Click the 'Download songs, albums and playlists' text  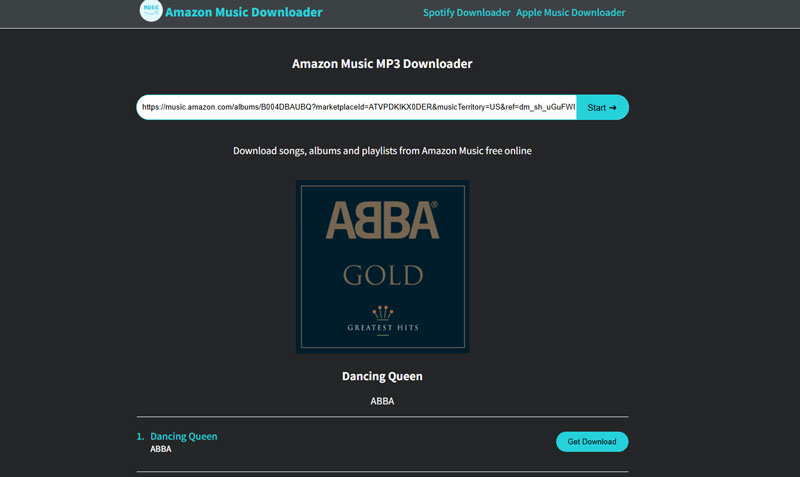[x=382, y=151]
